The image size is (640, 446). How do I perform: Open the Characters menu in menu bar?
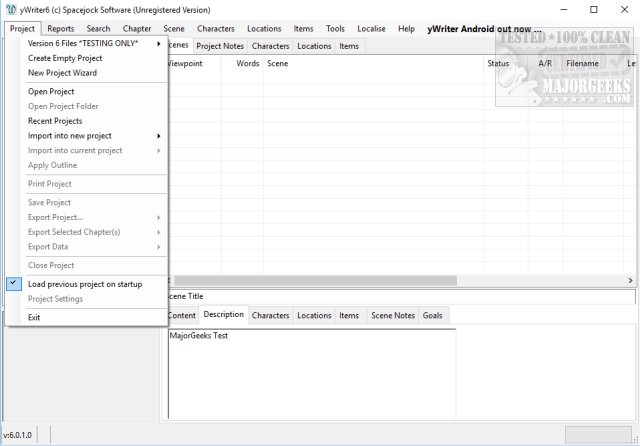(x=216, y=29)
